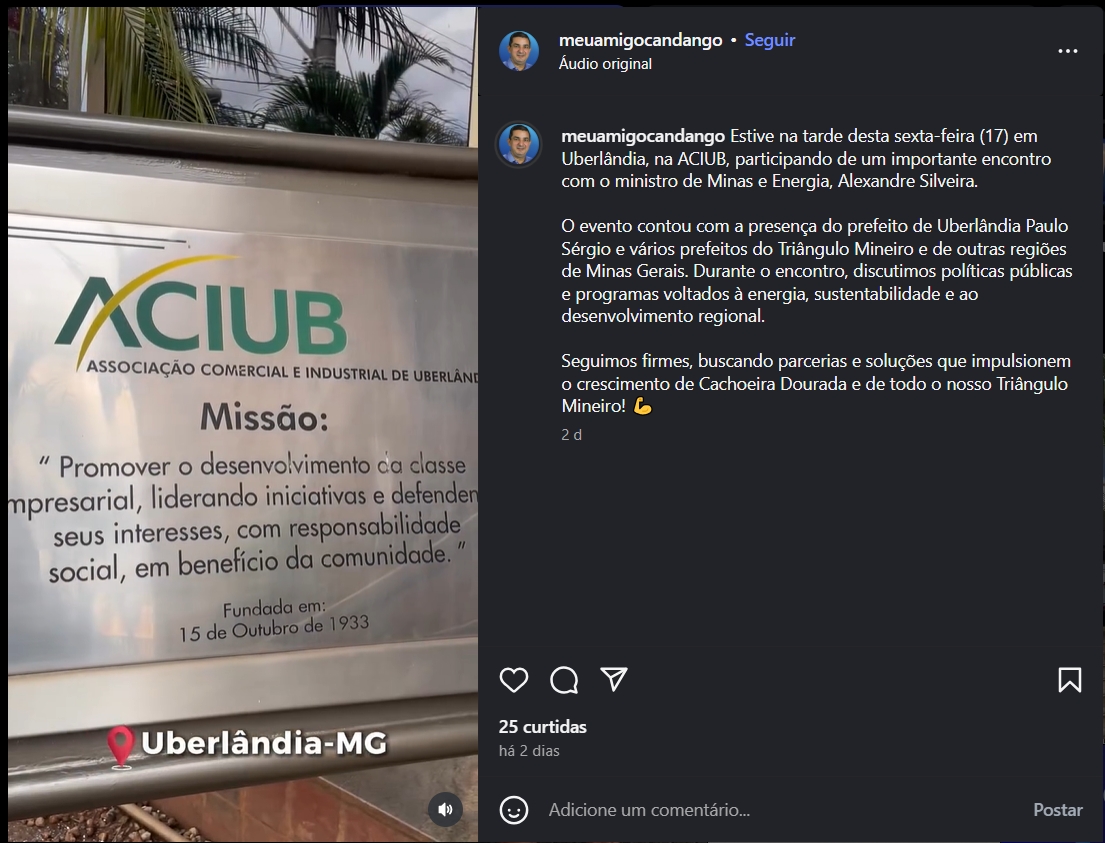
Task: Click the bold meuamigocandango caption username
Action: pos(643,136)
